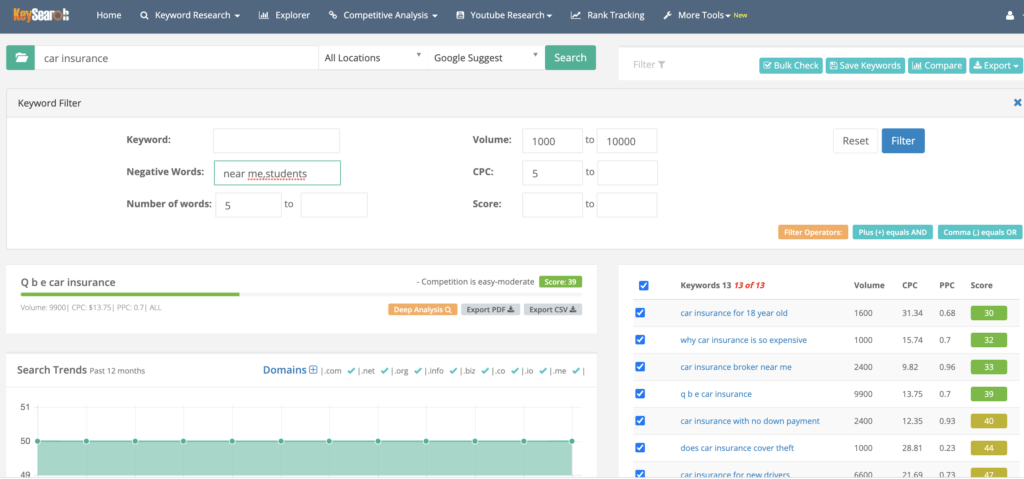Open keyword link 'car insurance broker near me'
Image resolution: width=1024 pixels, height=479 pixels.
click(x=735, y=367)
